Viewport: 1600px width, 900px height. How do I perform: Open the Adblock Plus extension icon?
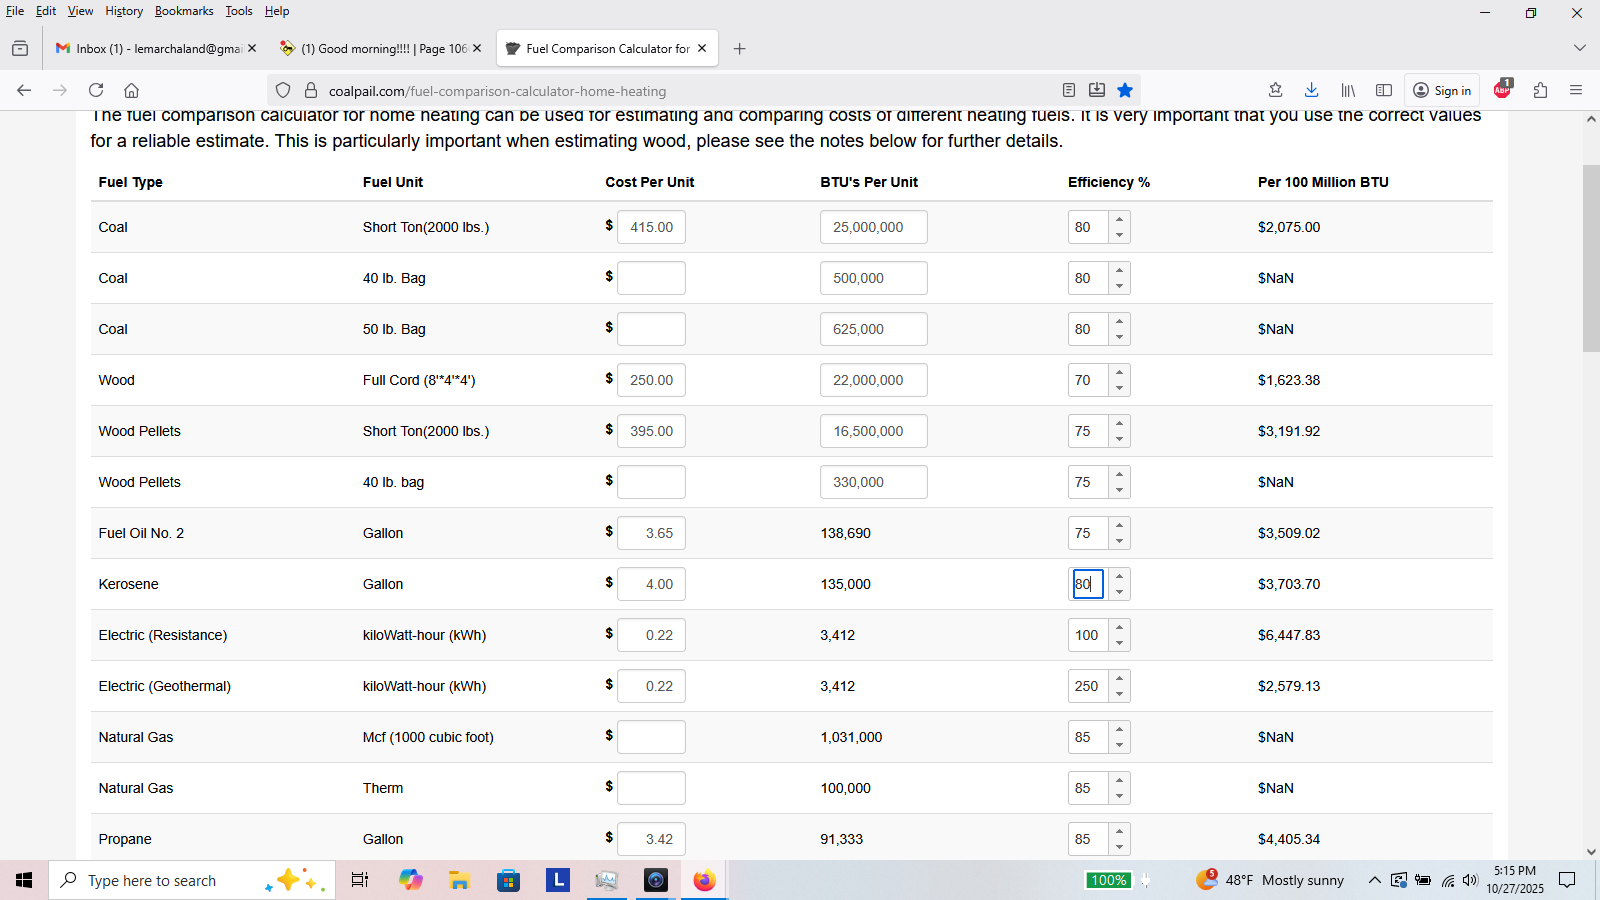[1502, 90]
